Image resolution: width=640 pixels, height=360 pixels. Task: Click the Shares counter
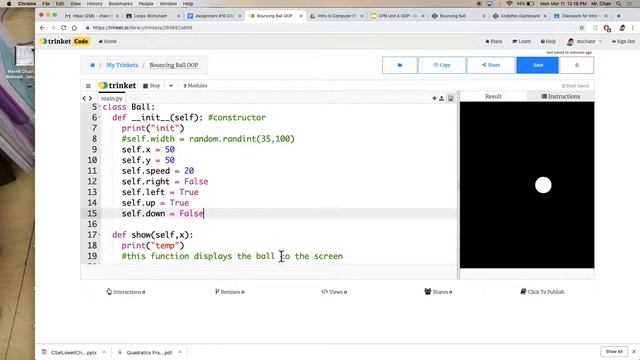tap(438, 292)
